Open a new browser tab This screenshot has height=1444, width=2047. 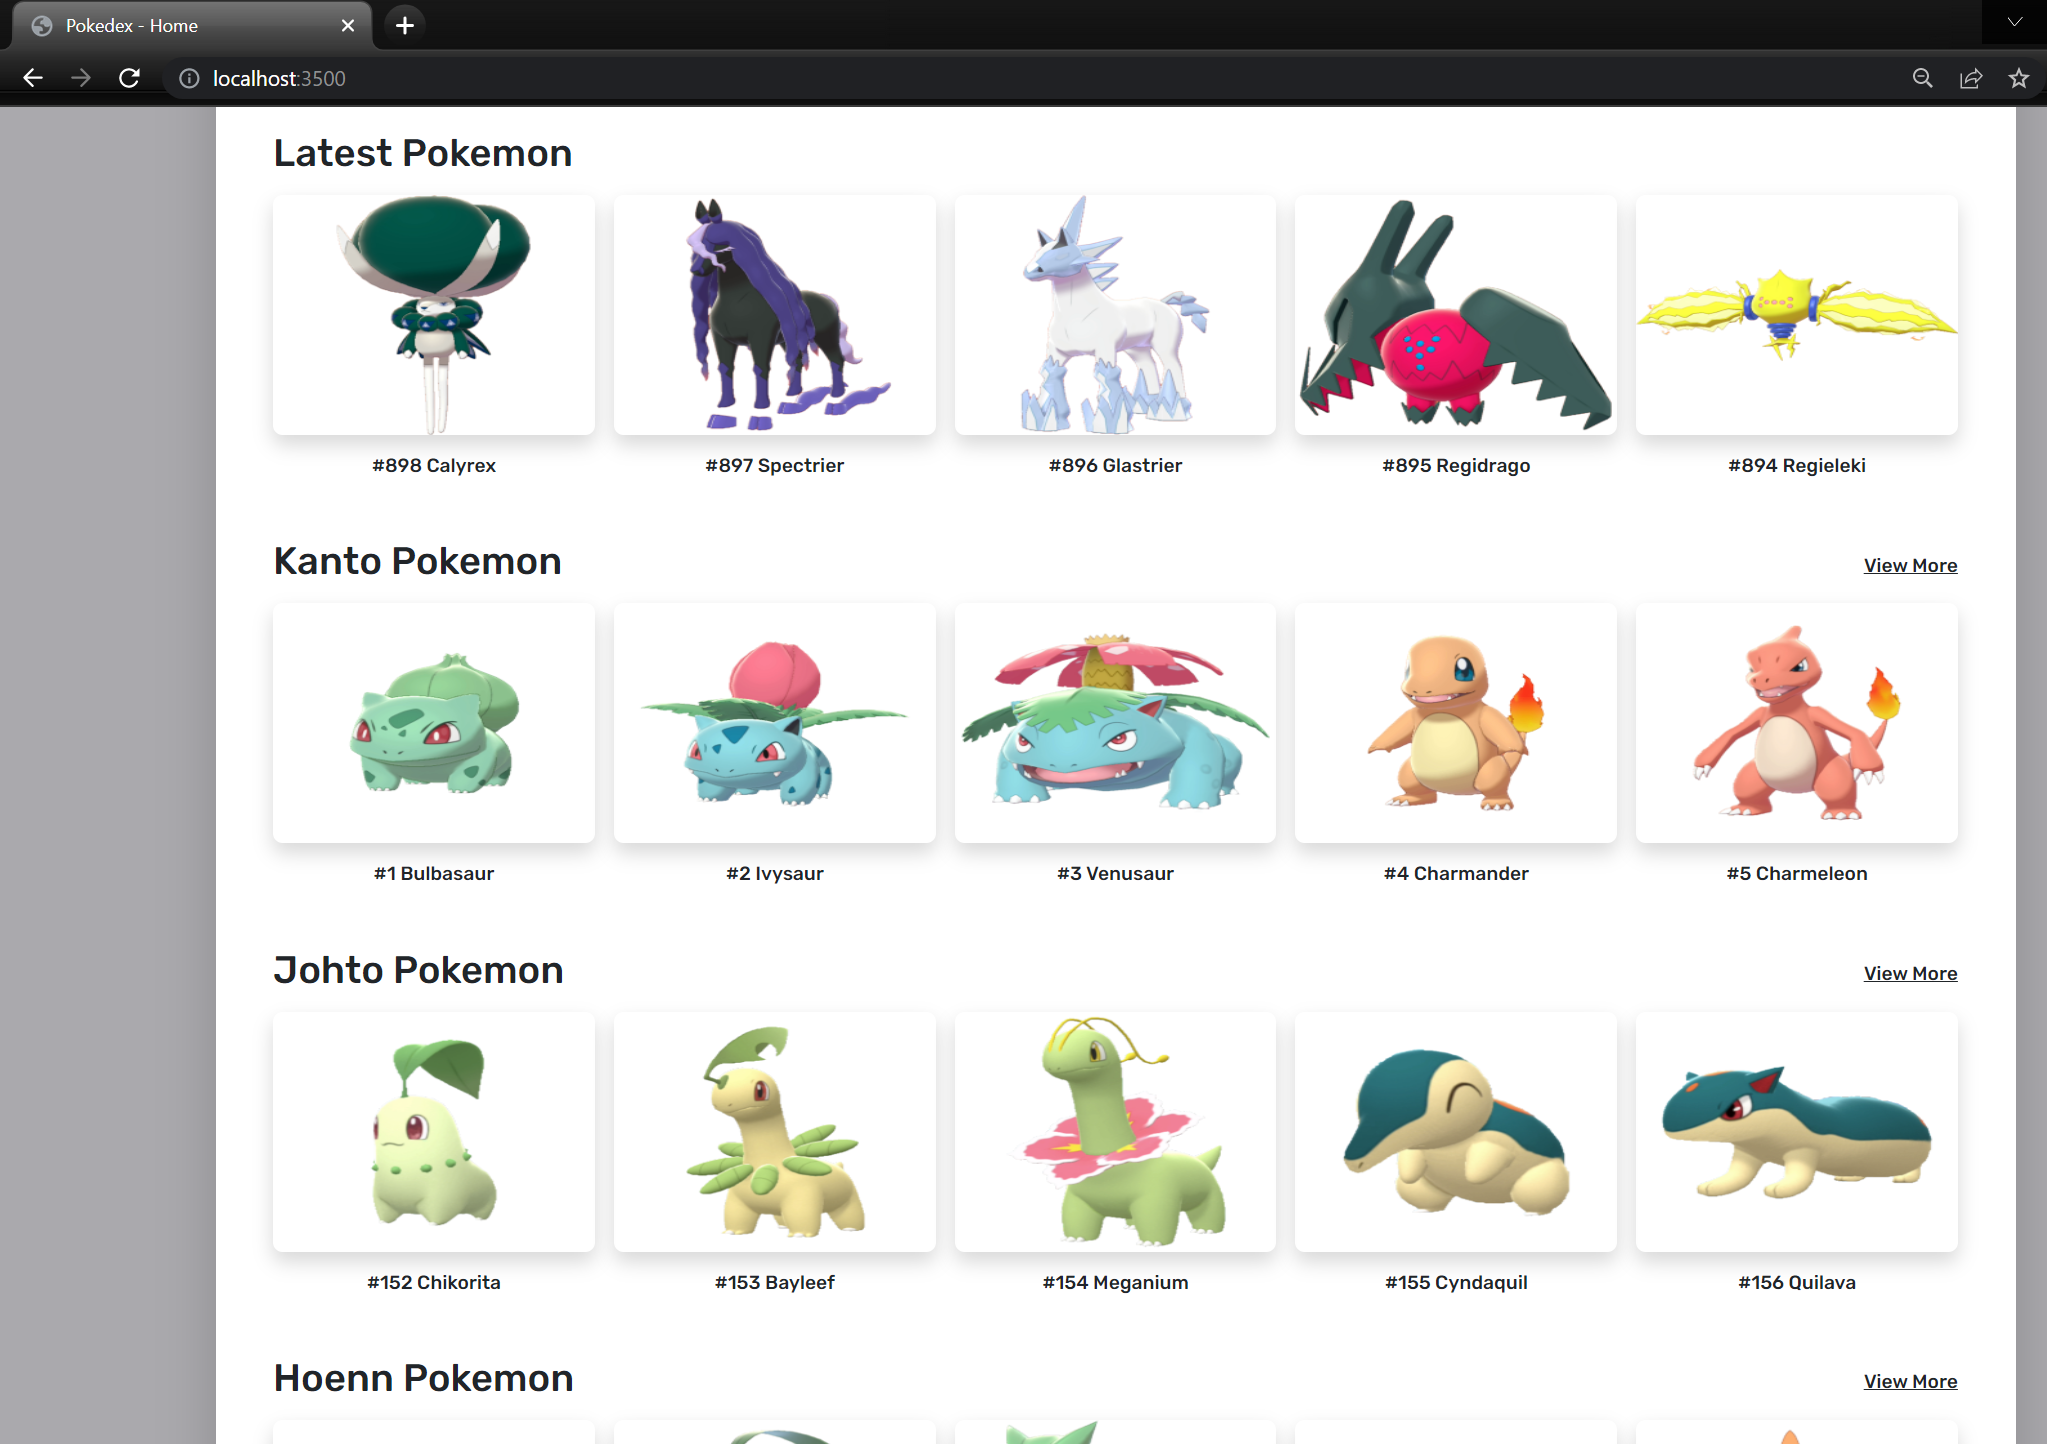tap(404, 25)
